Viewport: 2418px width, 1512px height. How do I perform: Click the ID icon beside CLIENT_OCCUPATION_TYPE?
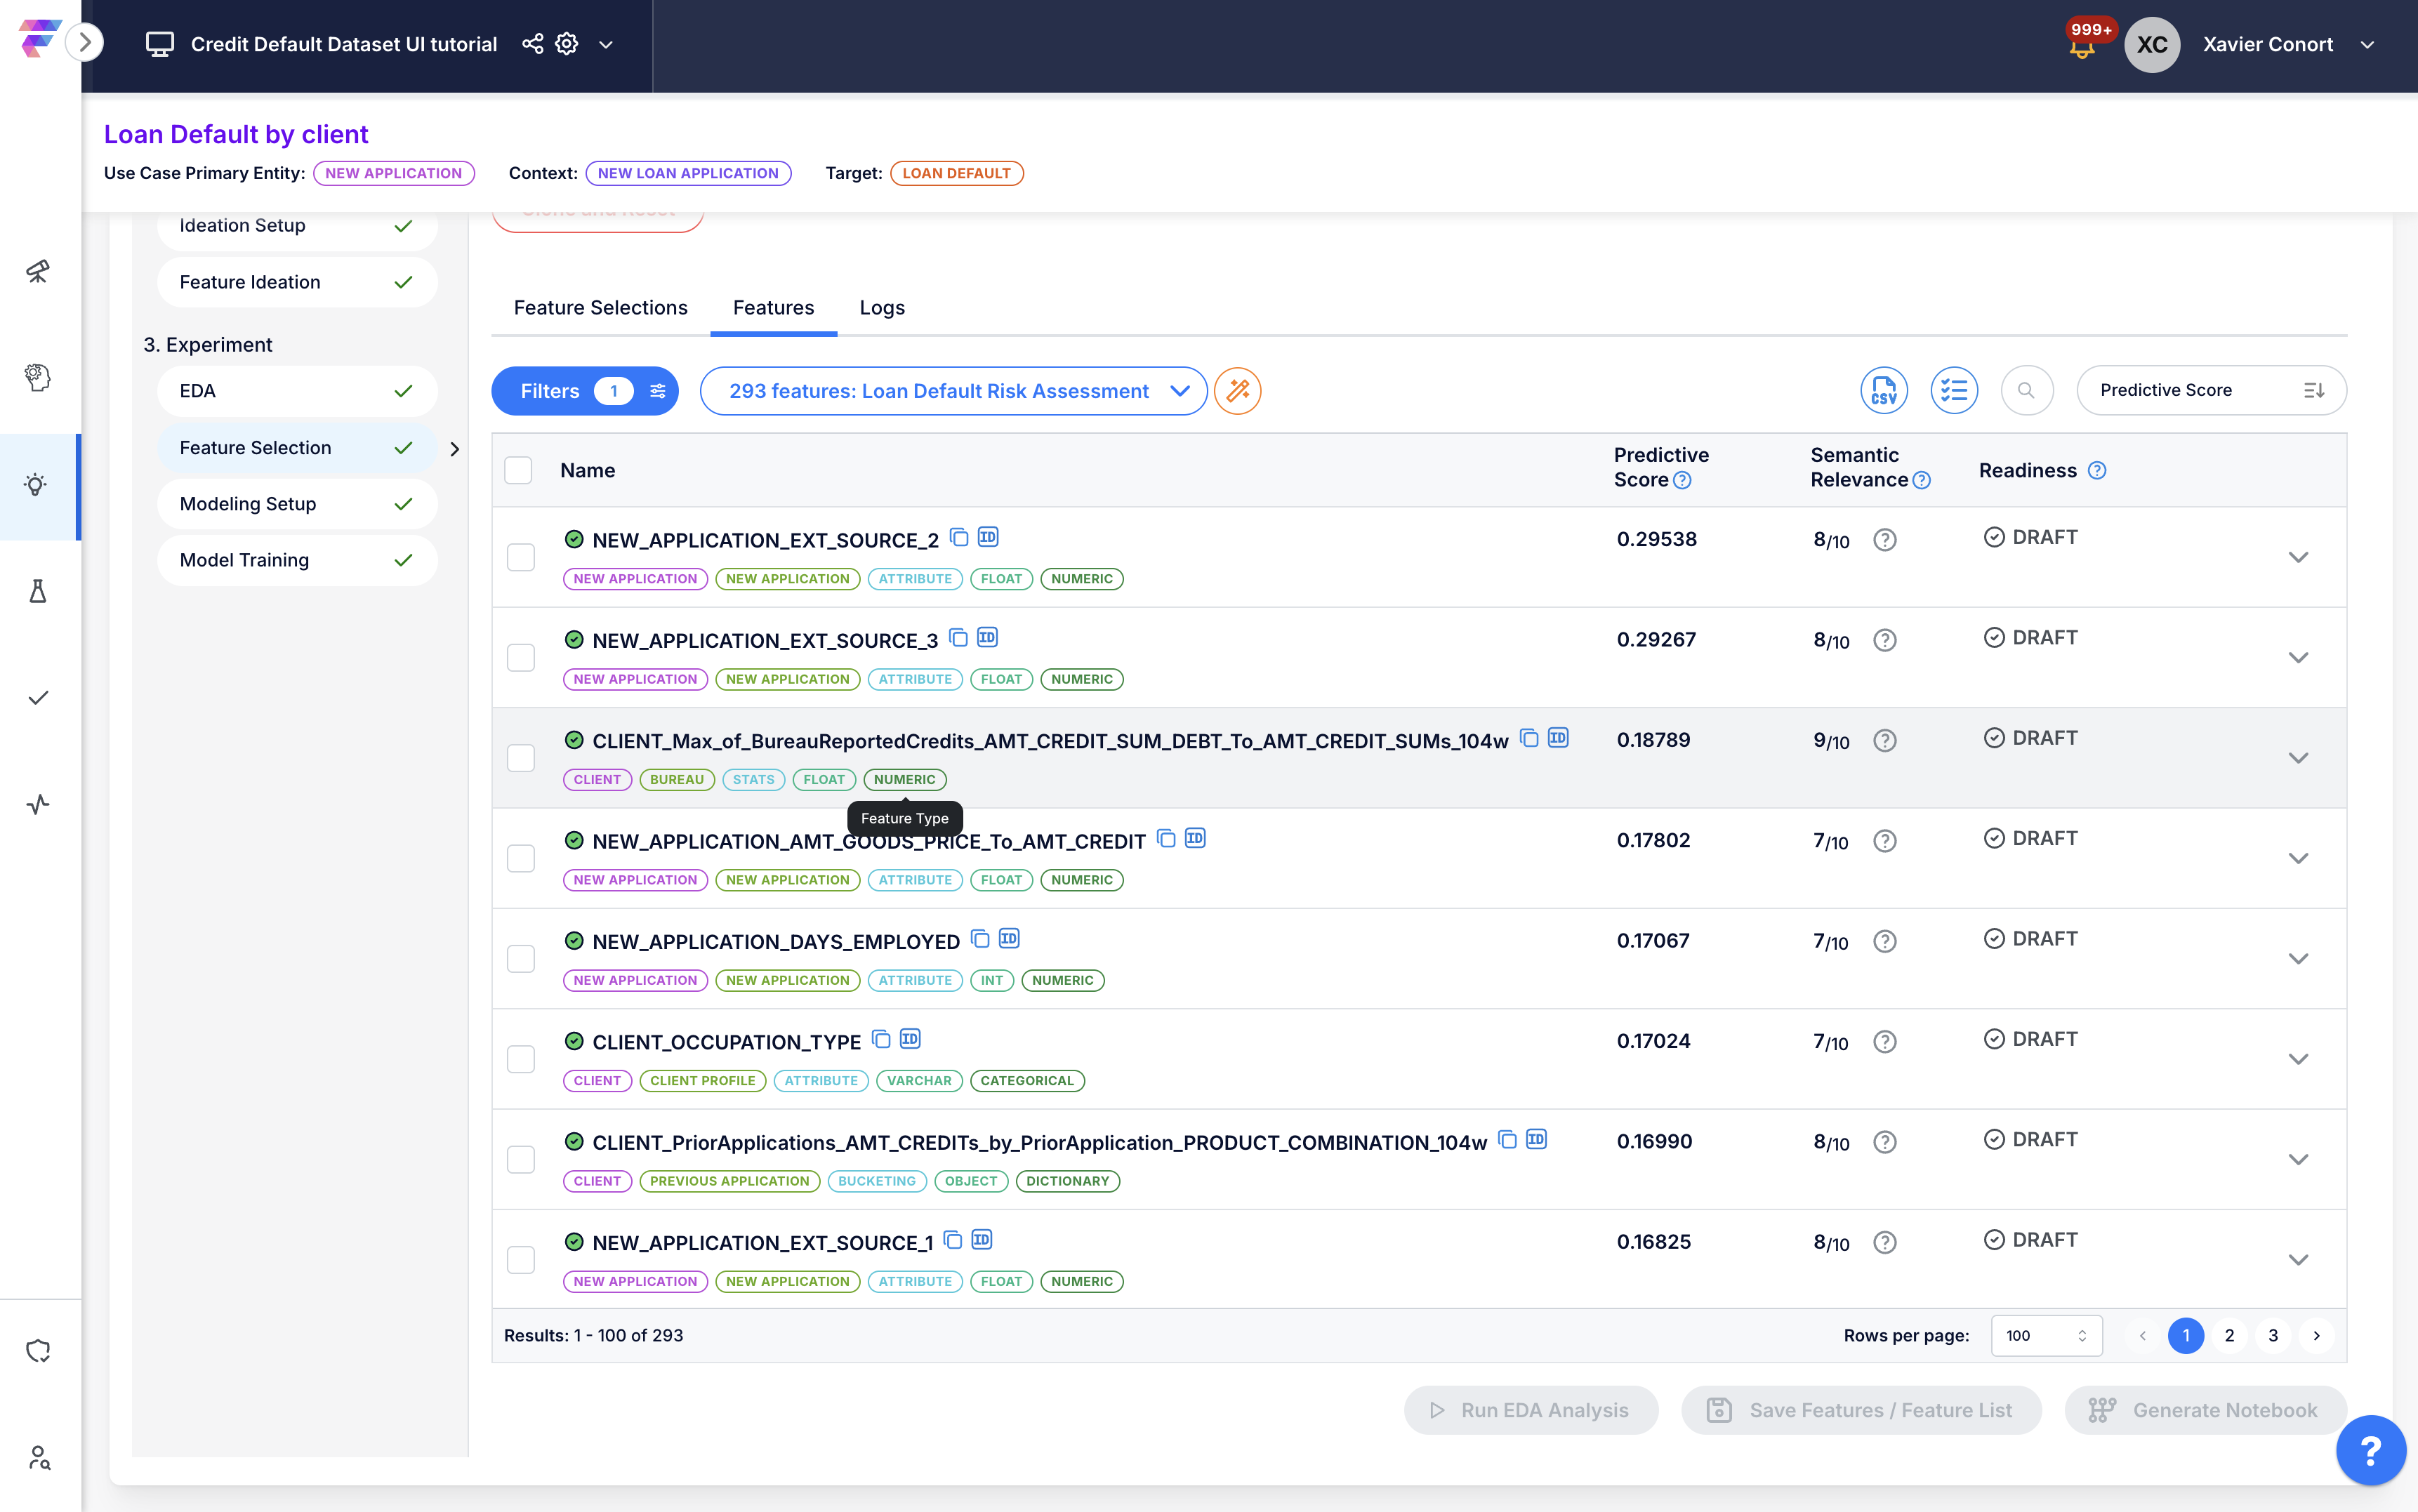click(910, 1039)
